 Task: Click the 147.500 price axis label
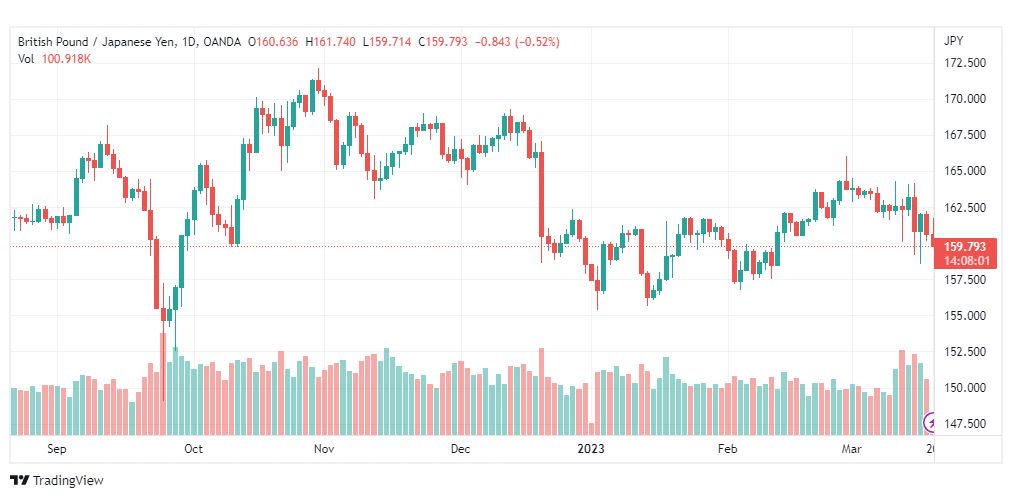(965, 424)
